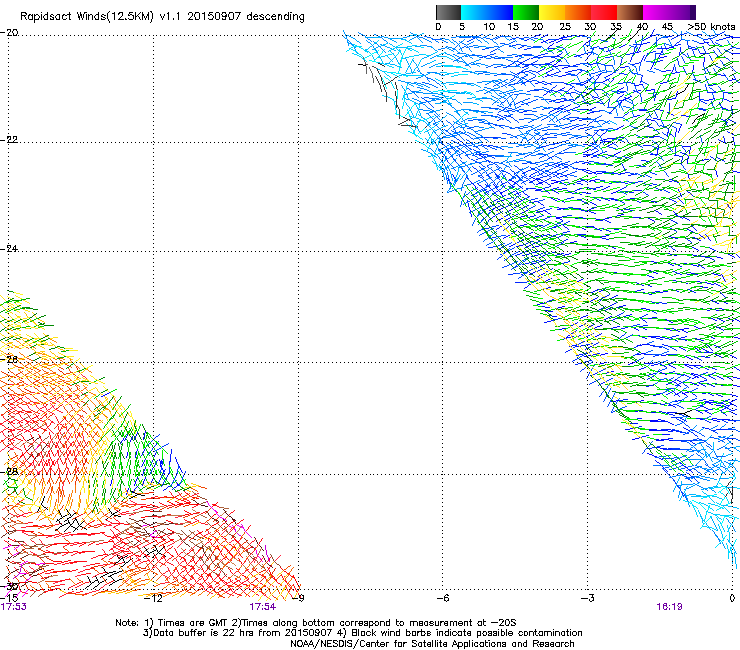
Task: Click the '-6' longitude axis label
Action: [x=443, y=598]
